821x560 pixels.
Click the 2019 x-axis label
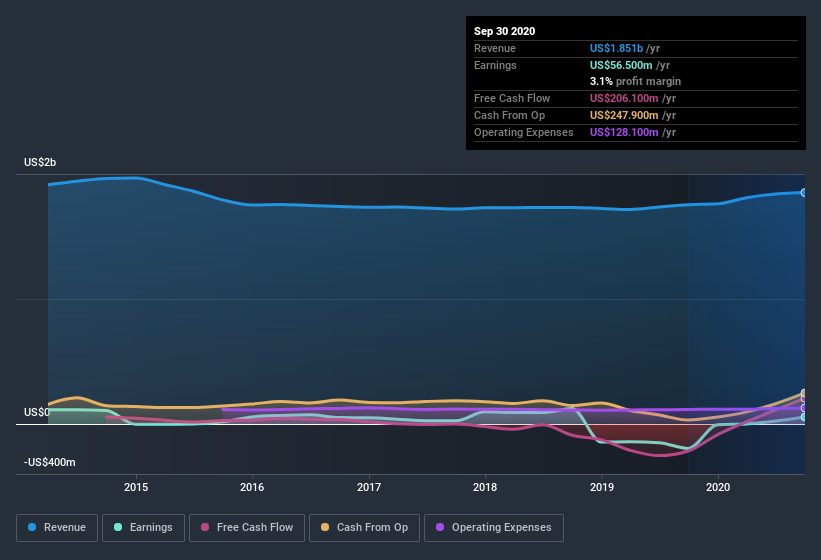(602, 487)
